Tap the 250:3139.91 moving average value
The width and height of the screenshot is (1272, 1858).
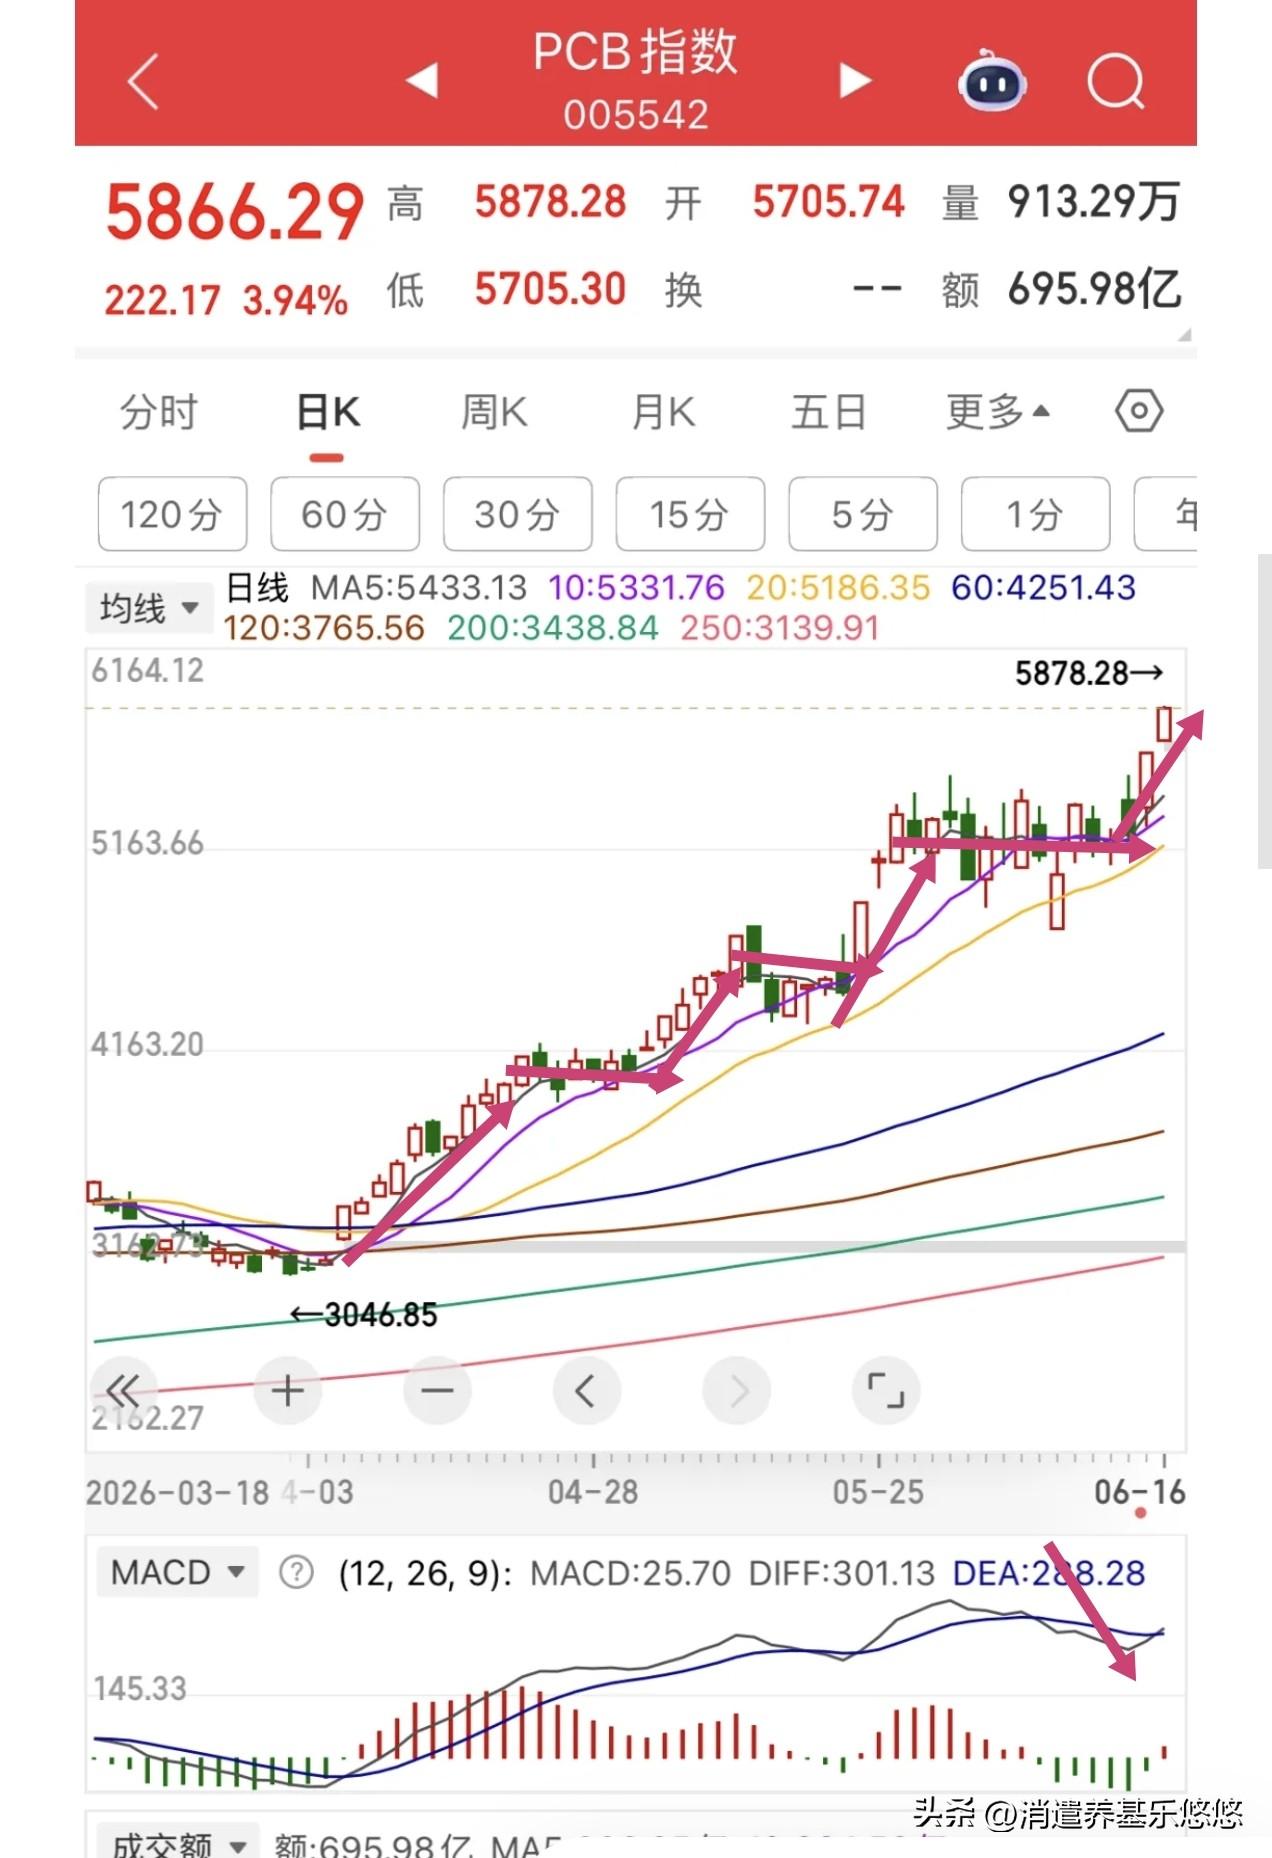tap(780, 628)
